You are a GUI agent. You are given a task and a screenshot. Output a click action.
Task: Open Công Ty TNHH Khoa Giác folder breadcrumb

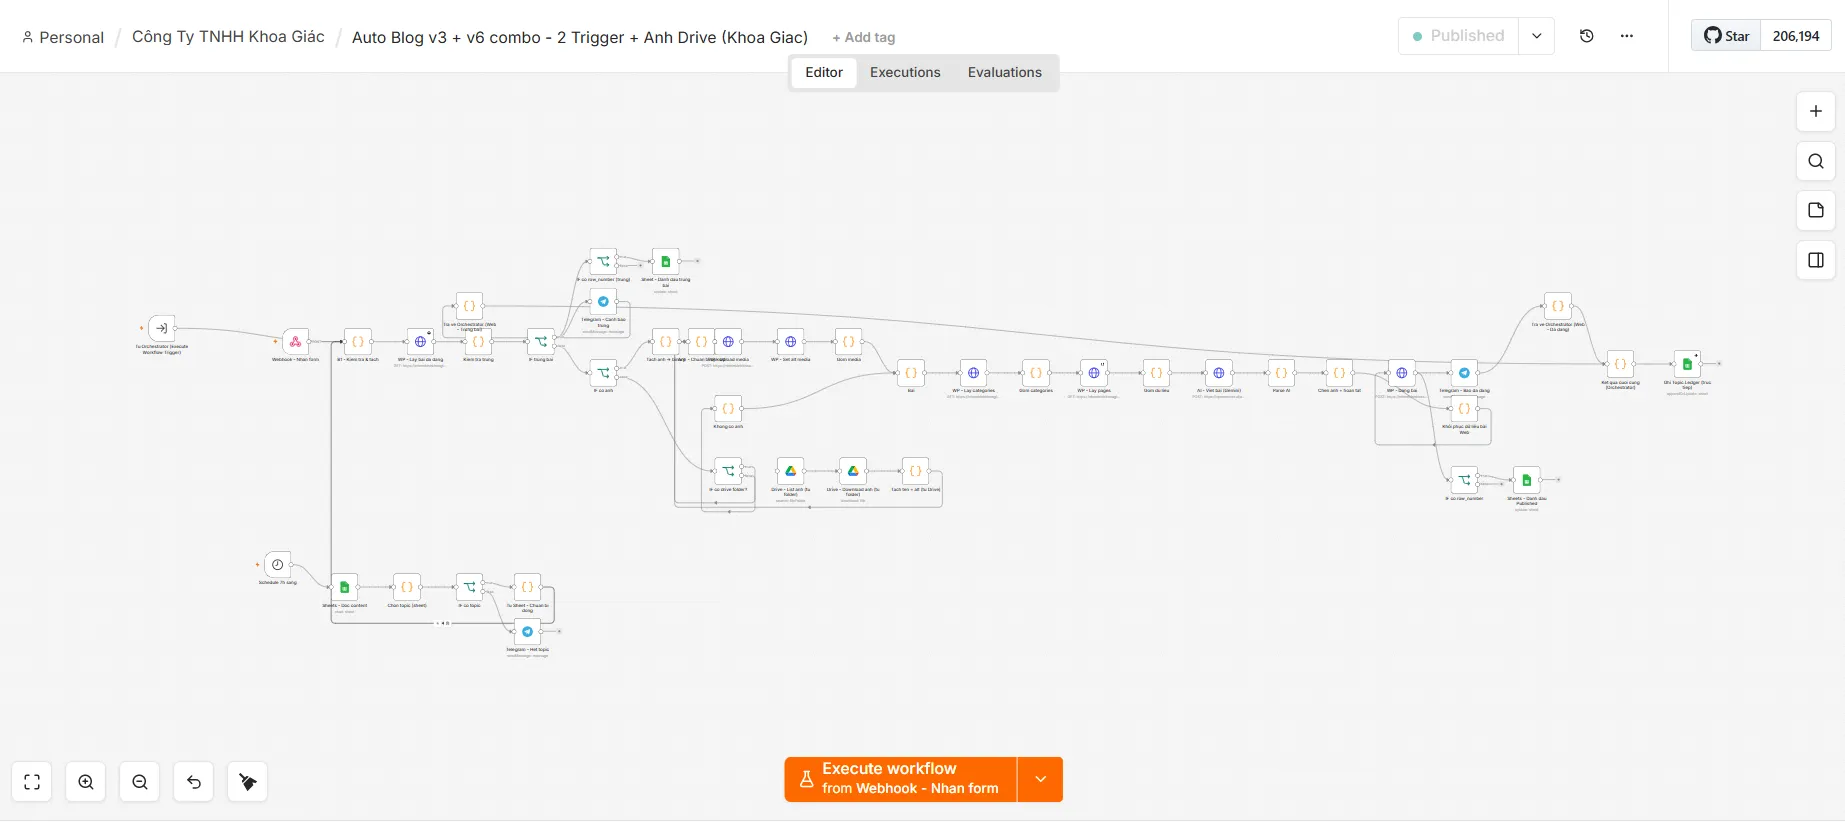click(228, 37)
